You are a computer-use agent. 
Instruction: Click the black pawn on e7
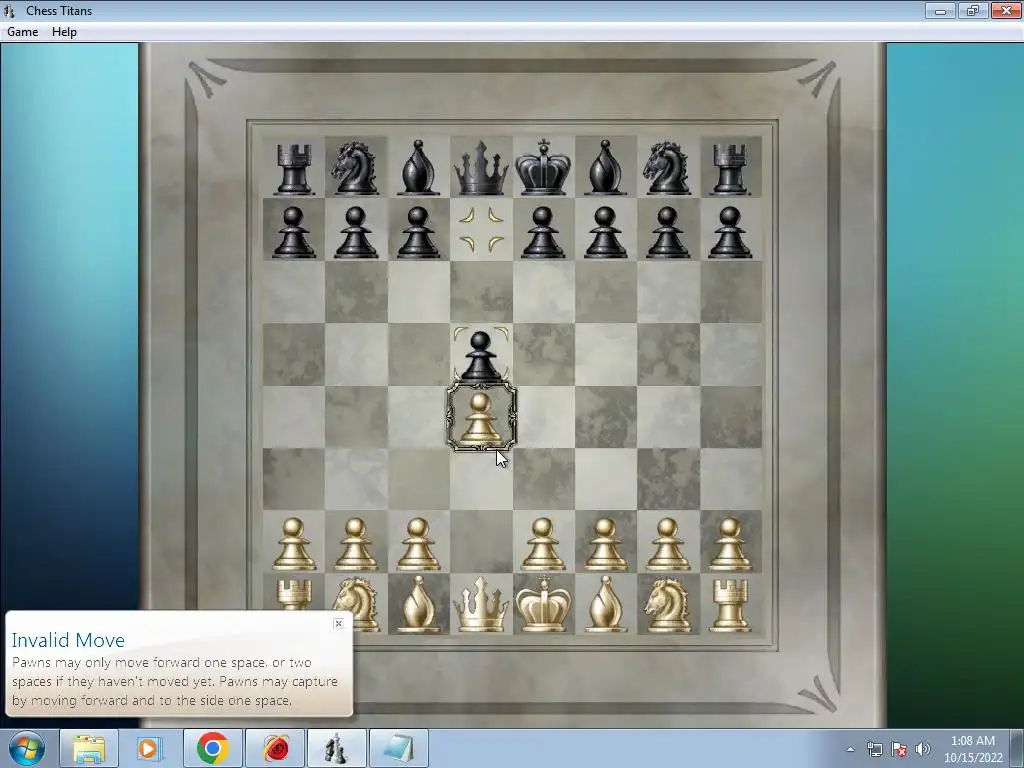click(543, 232)
